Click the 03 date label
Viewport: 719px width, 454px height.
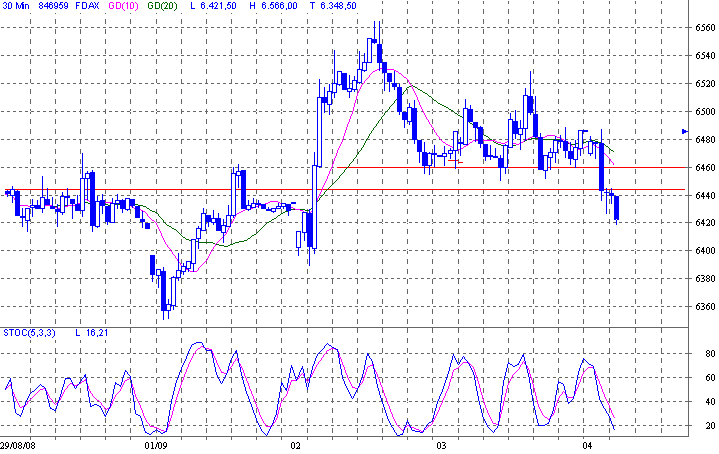coord(441,446)
